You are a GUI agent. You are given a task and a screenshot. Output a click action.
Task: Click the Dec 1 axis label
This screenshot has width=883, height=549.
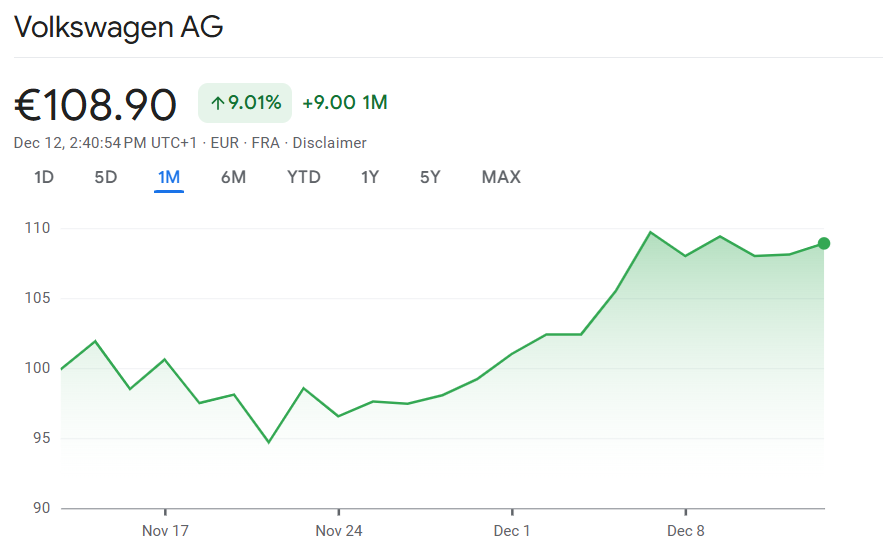(512, 531)
